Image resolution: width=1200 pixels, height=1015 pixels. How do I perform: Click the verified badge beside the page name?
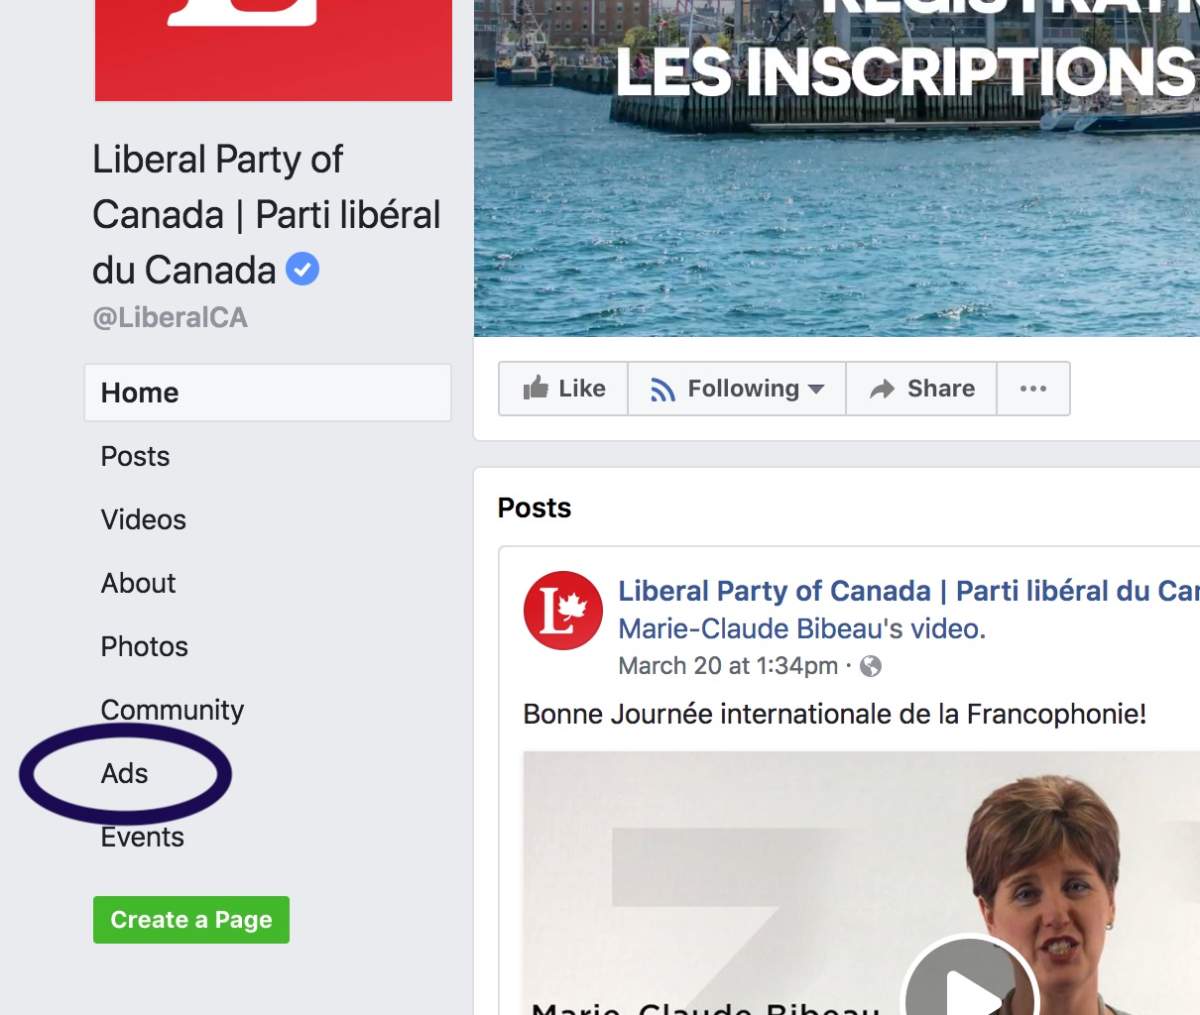click(303, 268)
